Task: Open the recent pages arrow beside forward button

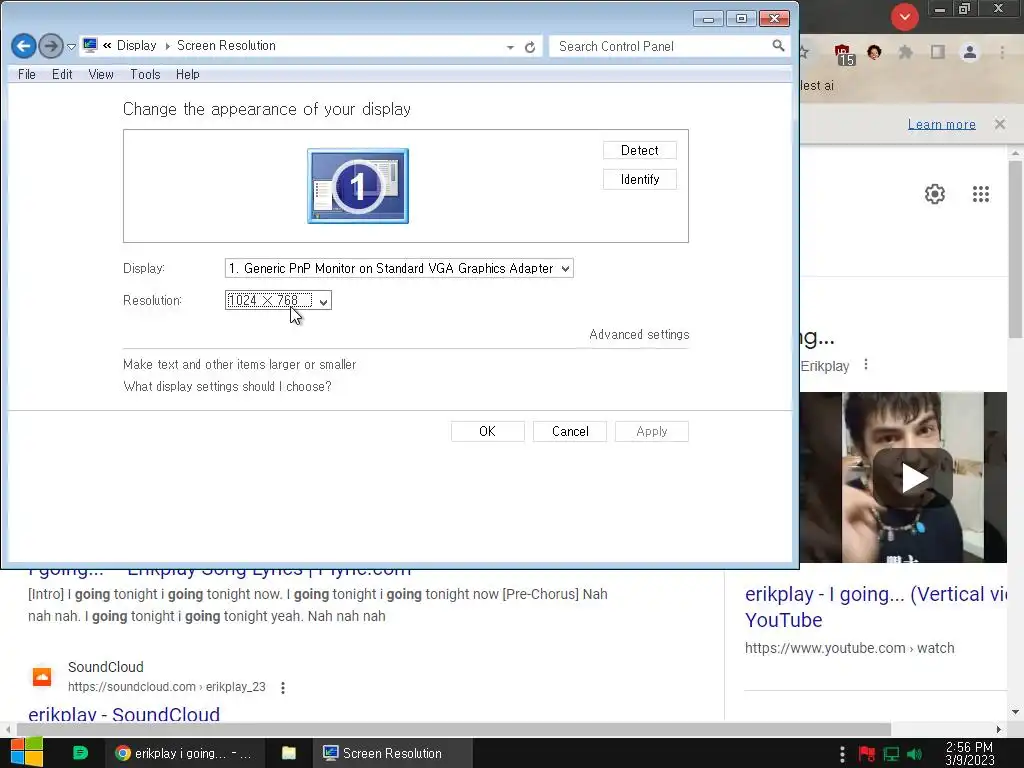Action: (x=71, y=47)
